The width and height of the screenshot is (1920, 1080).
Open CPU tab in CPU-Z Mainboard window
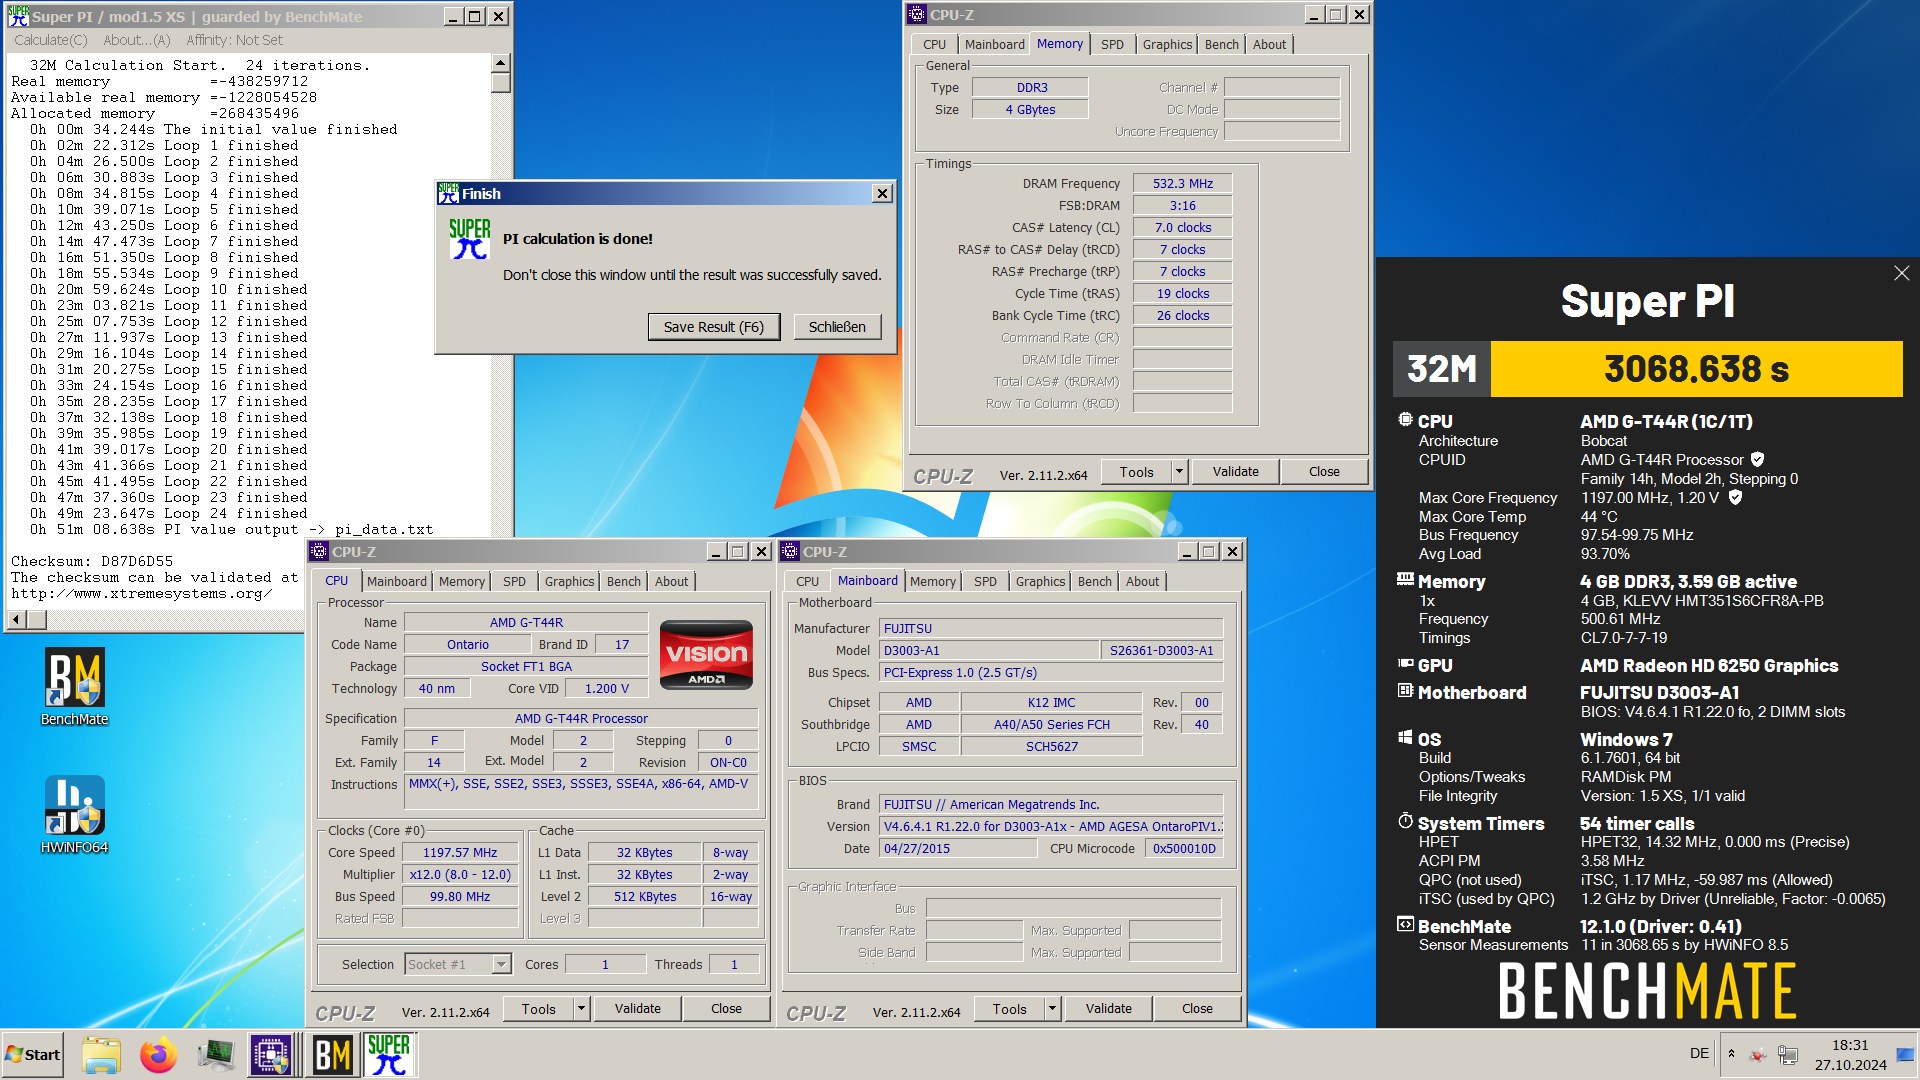coord(807,582)
